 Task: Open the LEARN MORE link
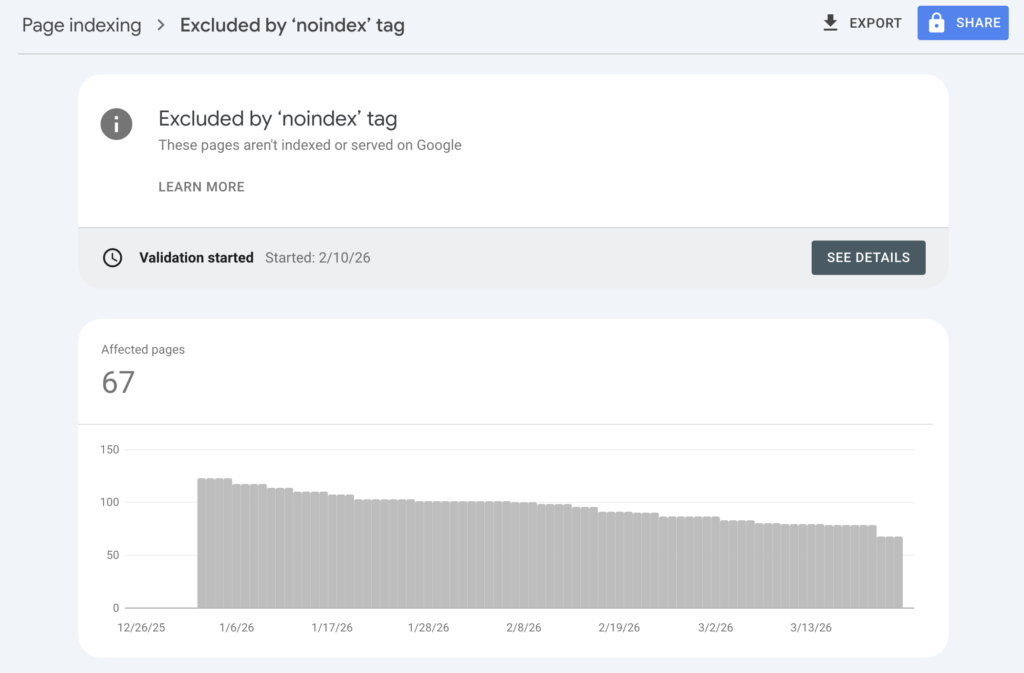(201, 187)
